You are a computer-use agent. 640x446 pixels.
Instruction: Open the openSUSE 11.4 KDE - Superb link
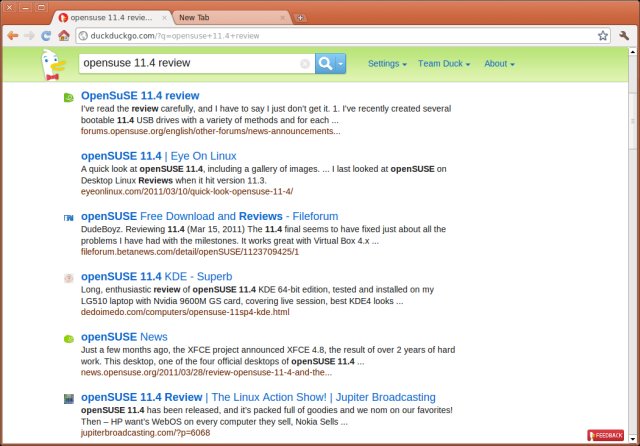click(x=156, y=276)
